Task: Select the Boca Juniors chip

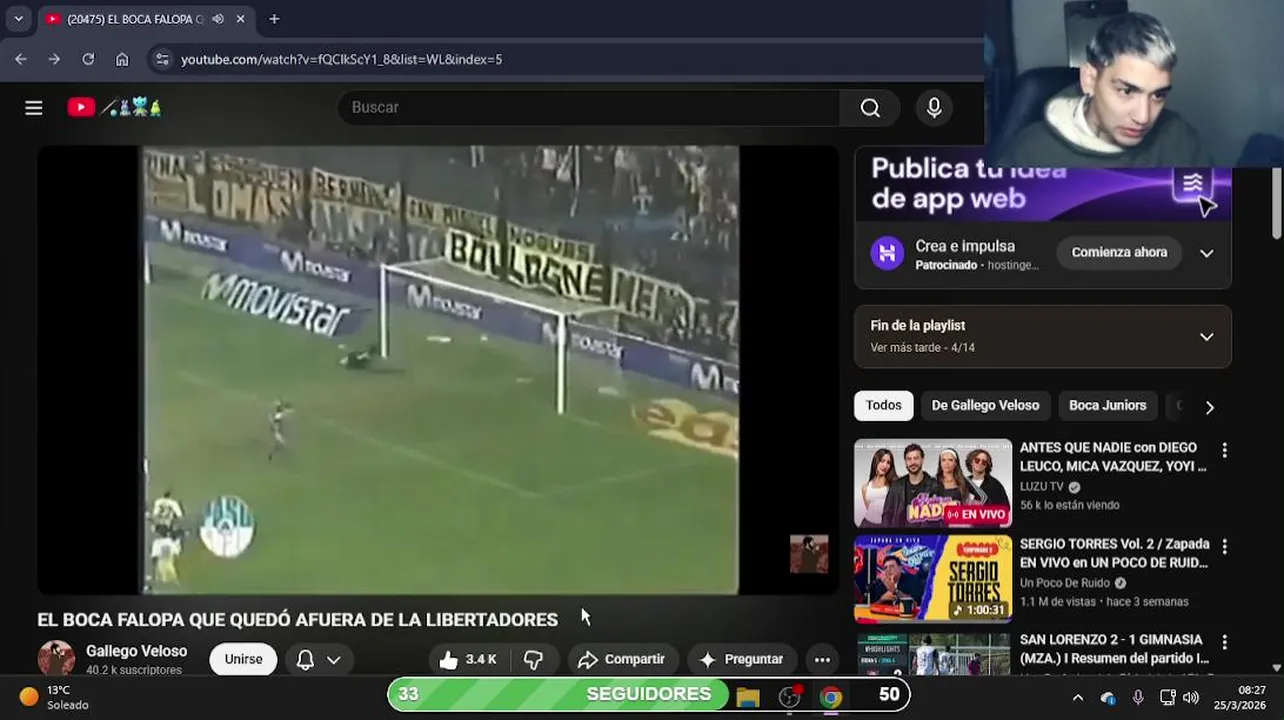Action: point(1107,405)
